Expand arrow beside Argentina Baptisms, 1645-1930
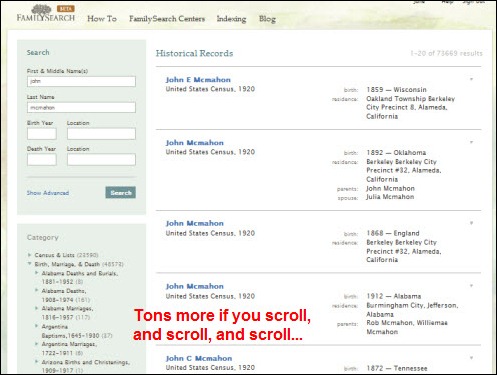The image size is (497, 375). [x=37, y=326]
